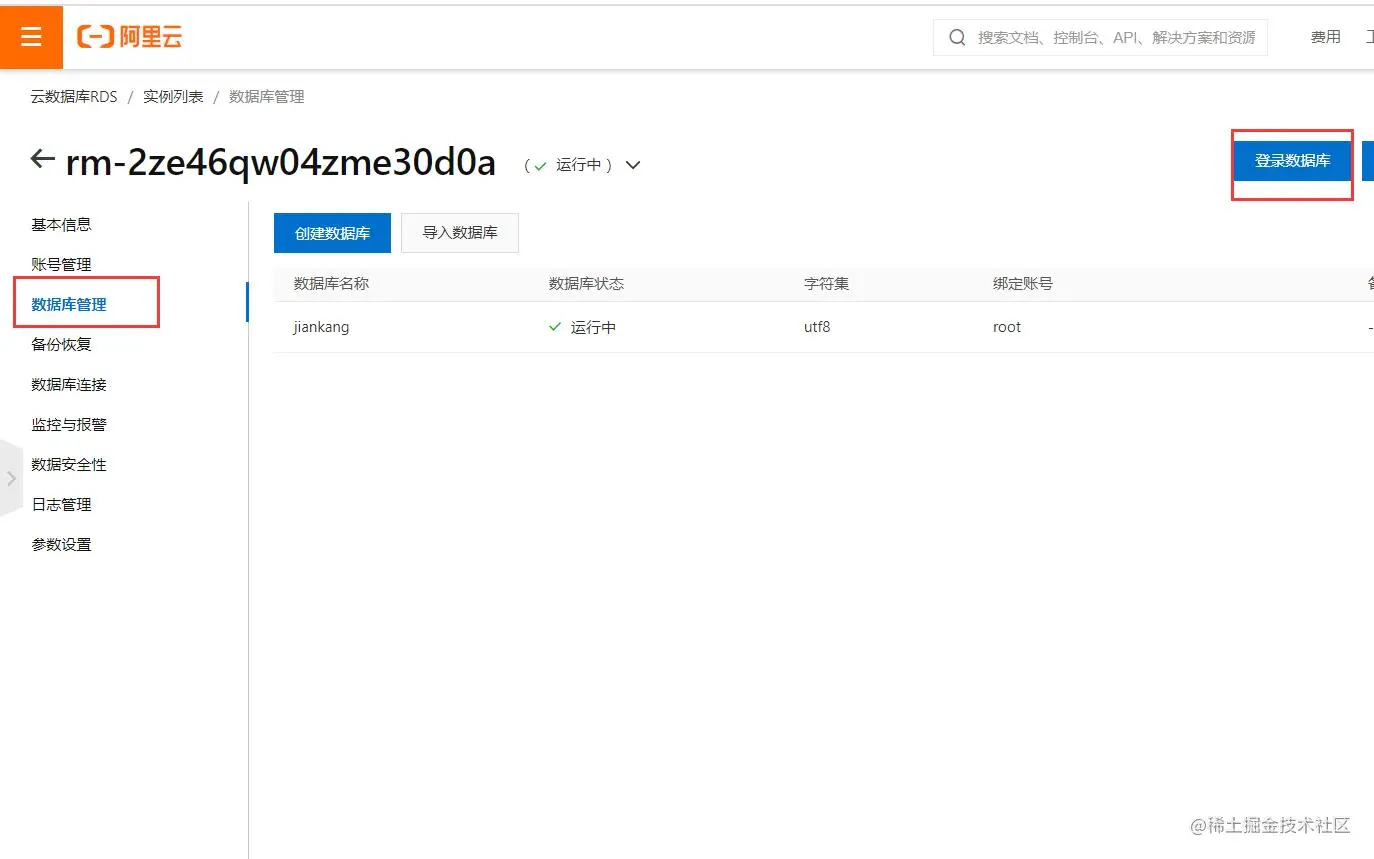The image size is (1374, 859).
Task: Click the 创建数据库 button
Action: coord(332,233)
